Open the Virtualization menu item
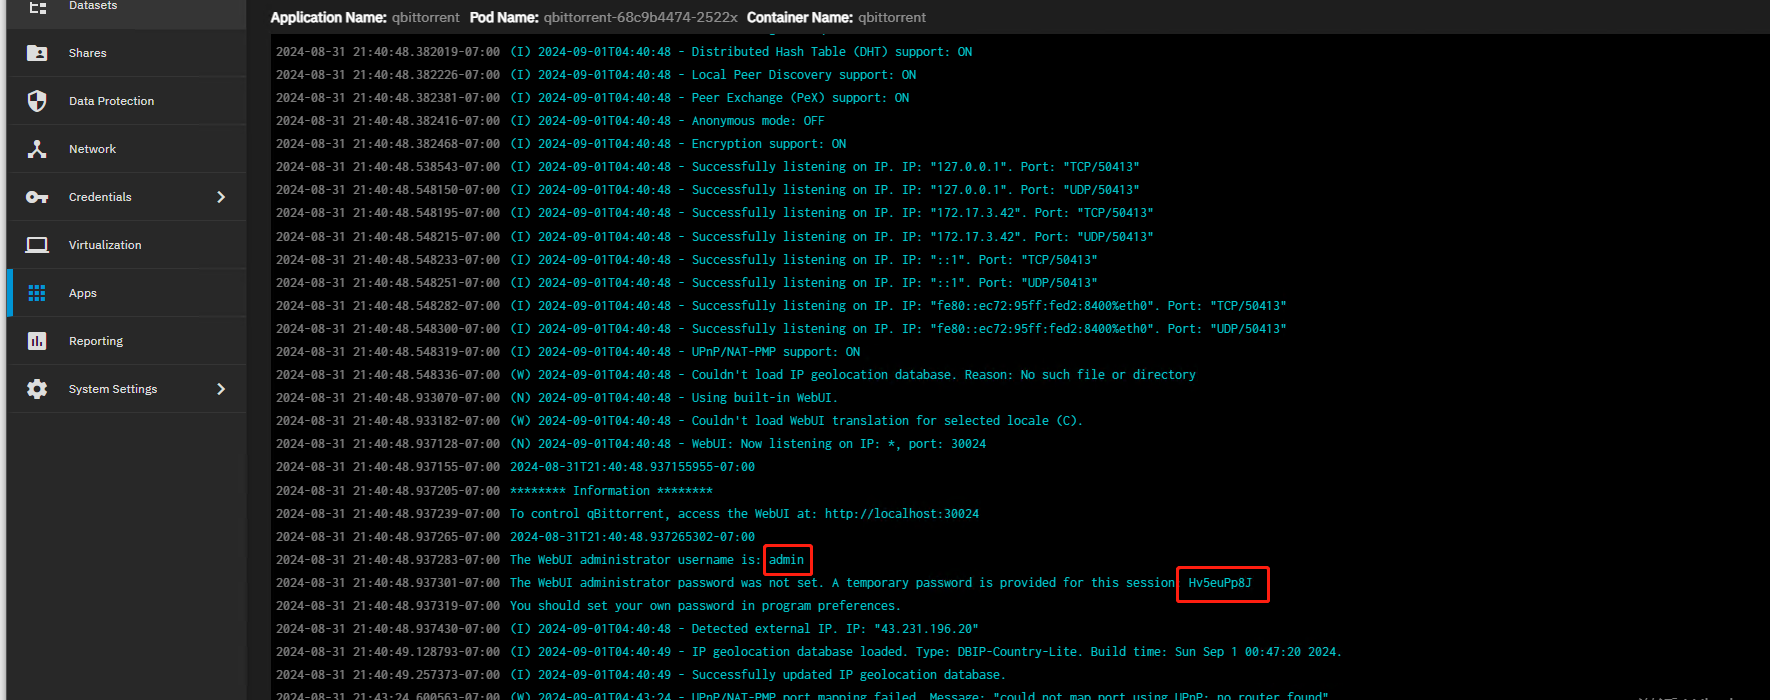 (x=127, y=245)
